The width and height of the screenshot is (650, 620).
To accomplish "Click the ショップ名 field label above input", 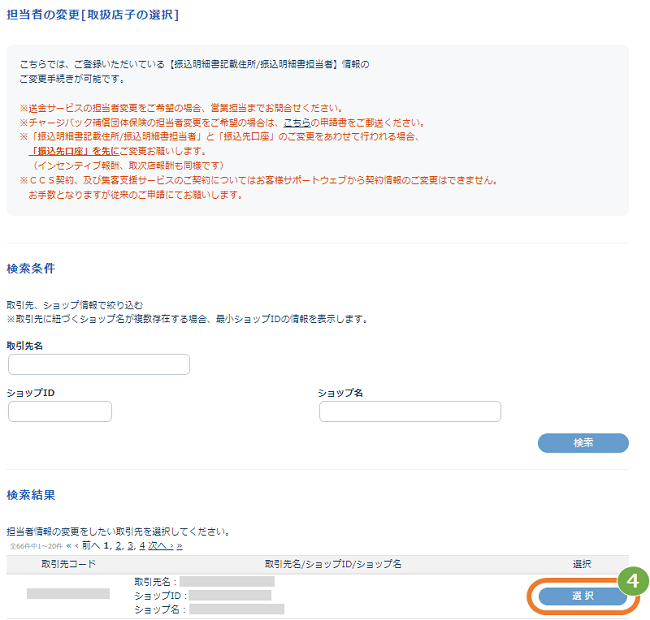I will pyautogui.click(x=340, y=392).
